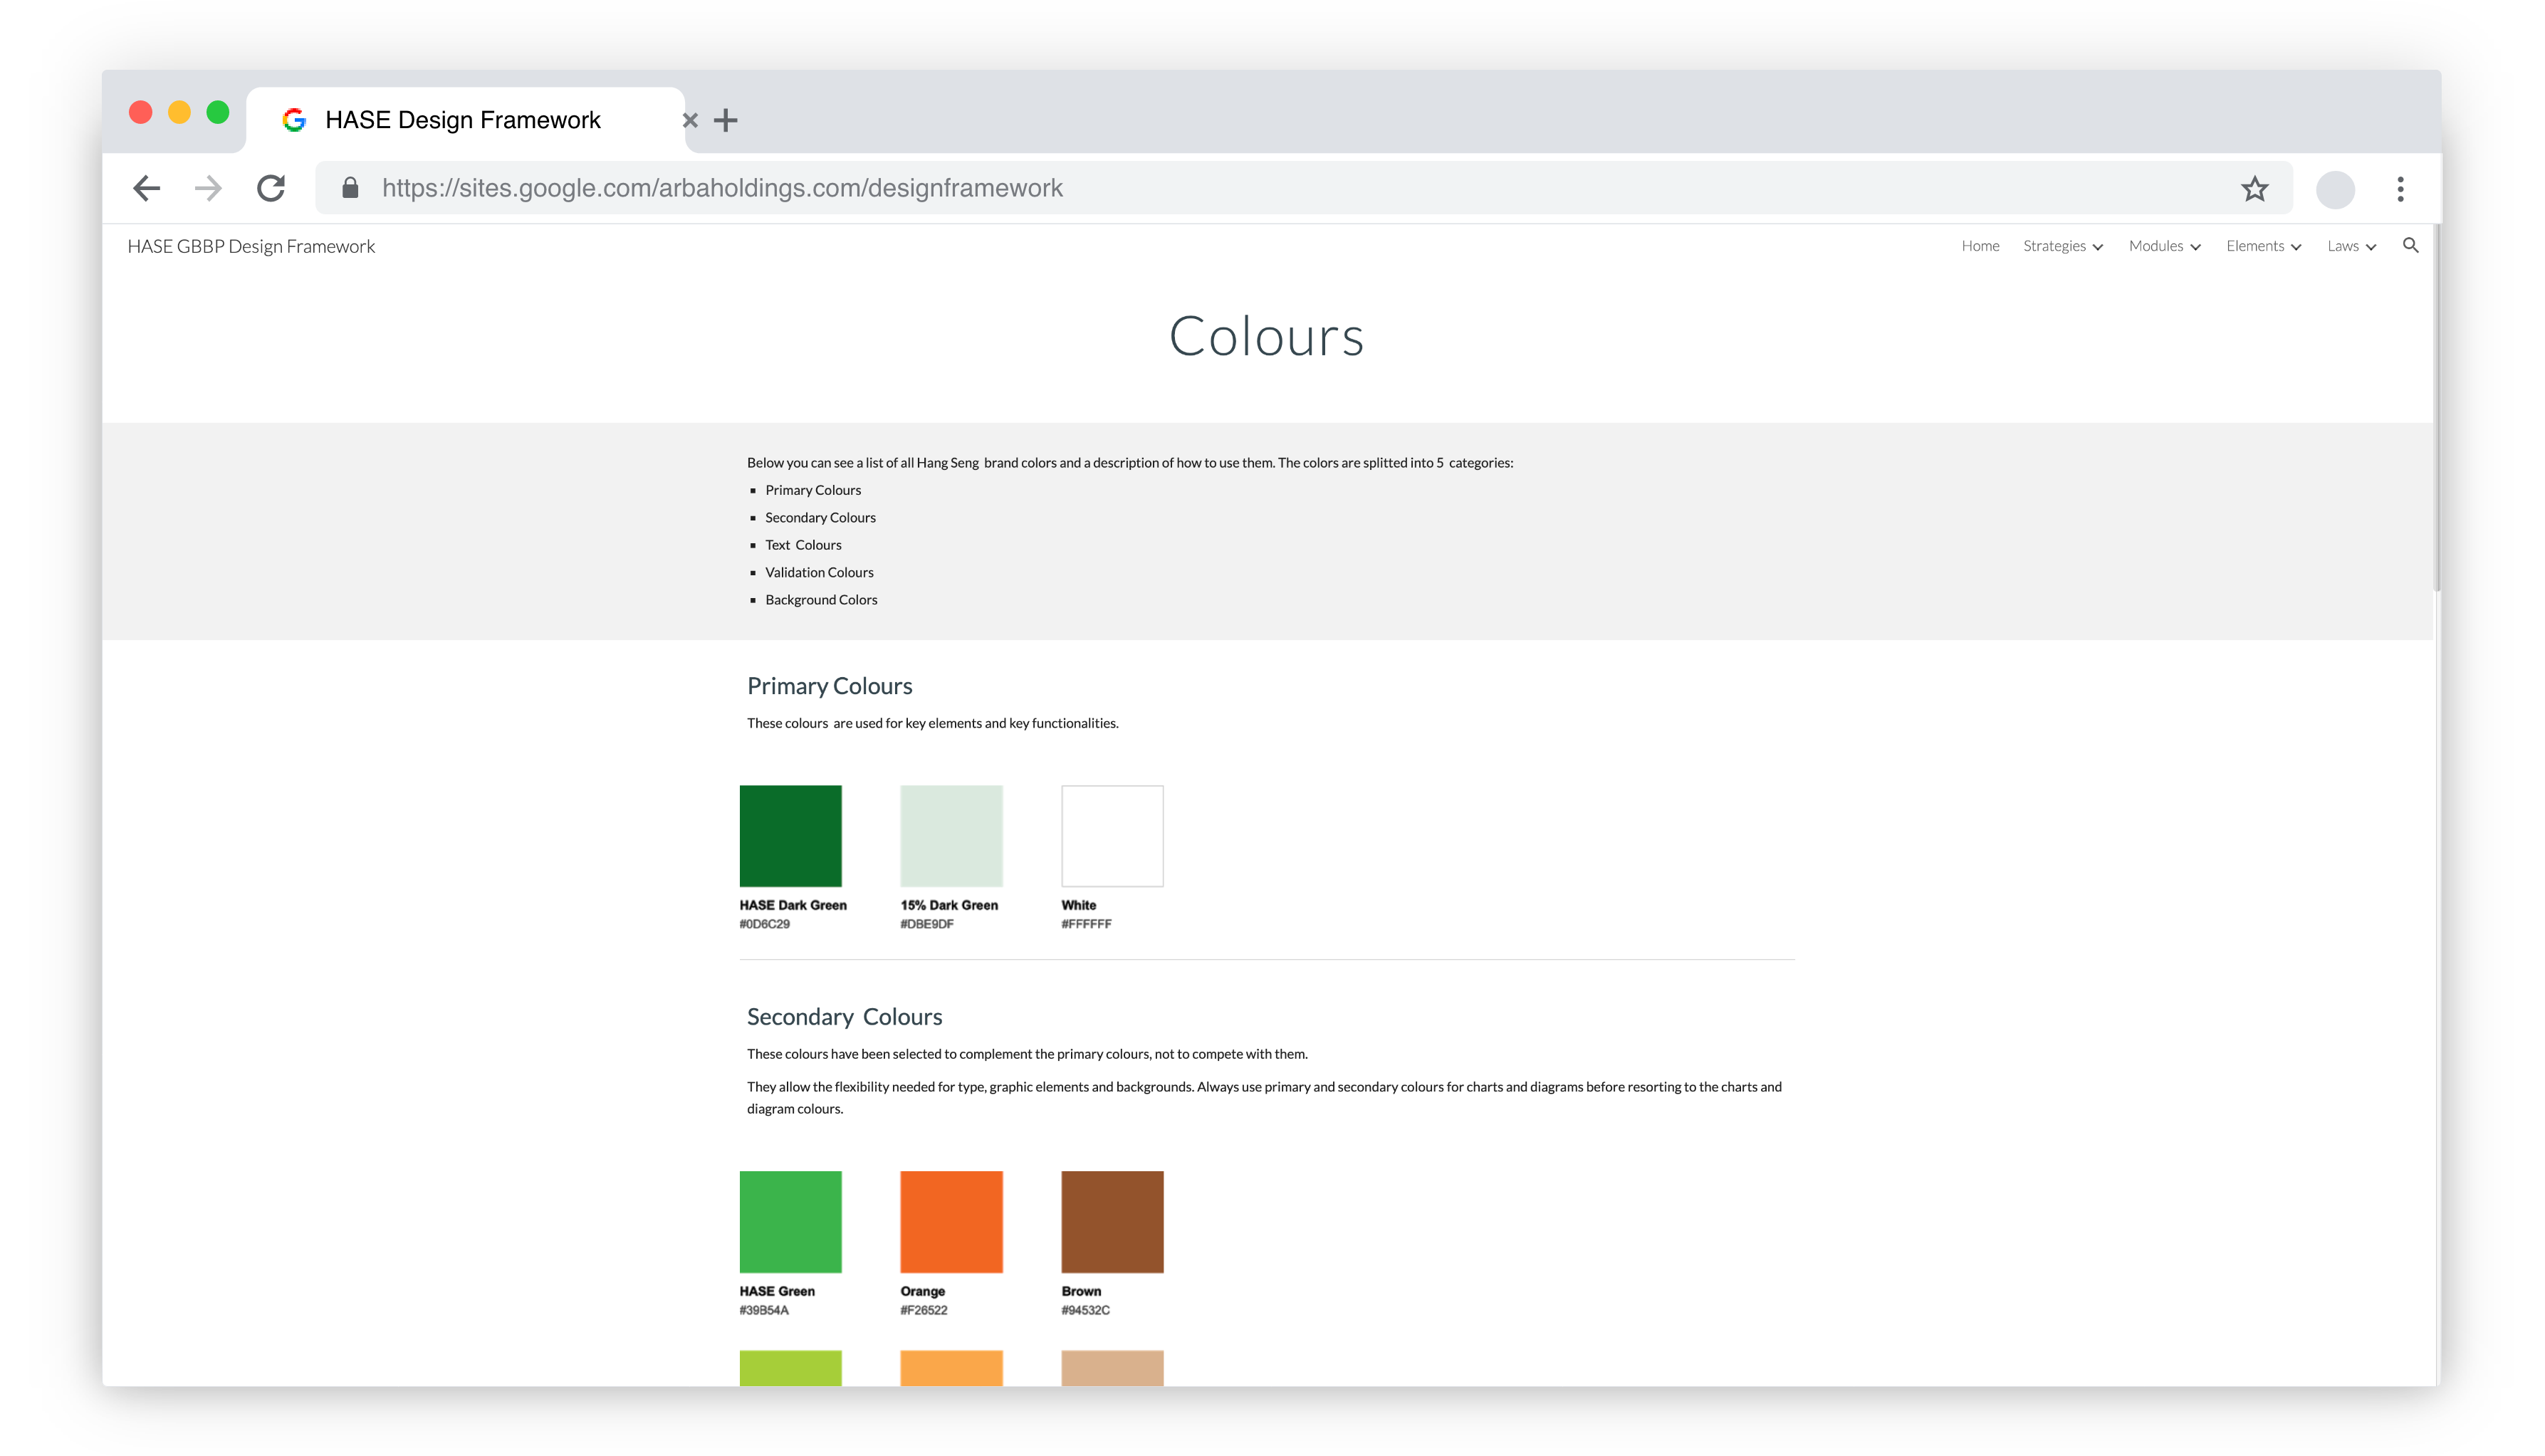Image resolution: width=2545 pixels, height=1456 pixels.
Task: Click the #DBE9DF hex code
Action: (x=926, y=924)
